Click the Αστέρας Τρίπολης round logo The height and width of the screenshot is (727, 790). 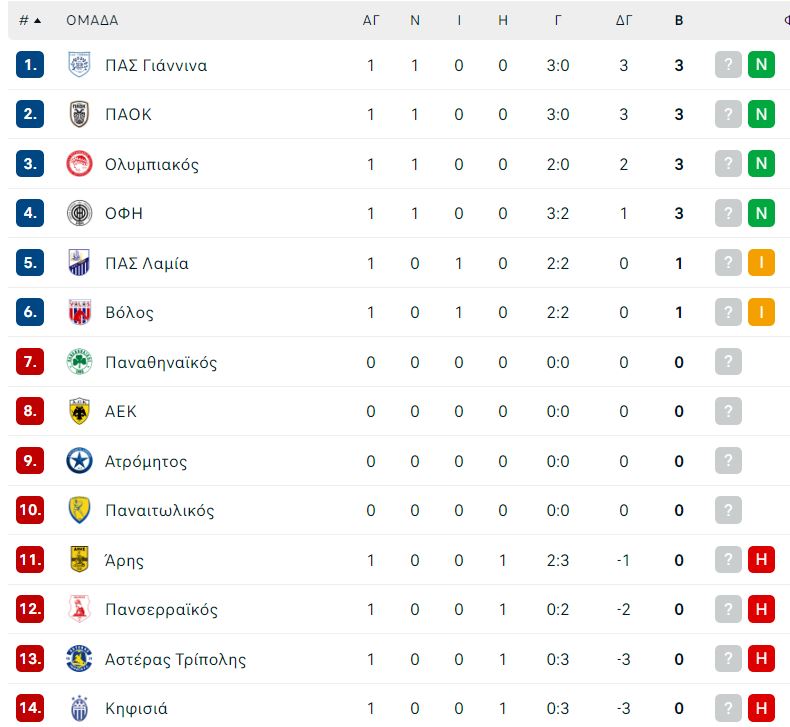79,658
